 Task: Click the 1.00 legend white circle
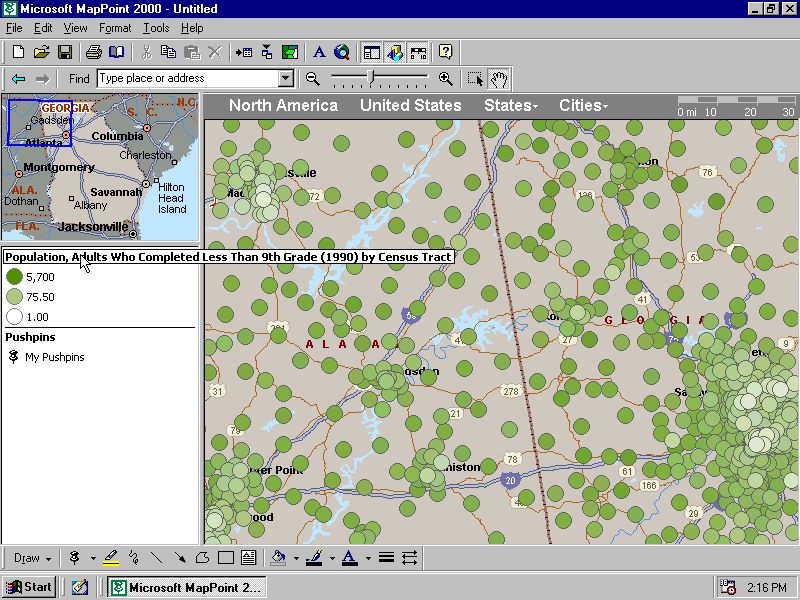click(x=14, y=316)
